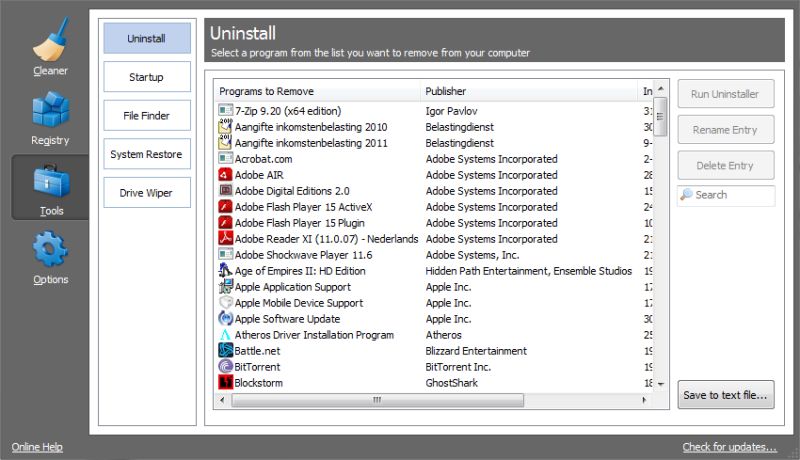800x460 pixels.
Task: Click the Age of Empires II icon
Action: (226, 270)
